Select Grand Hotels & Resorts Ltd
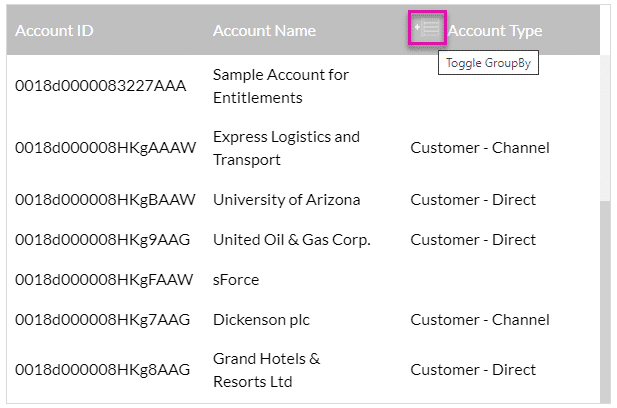 pyautogui.click(x=267, y=370)
